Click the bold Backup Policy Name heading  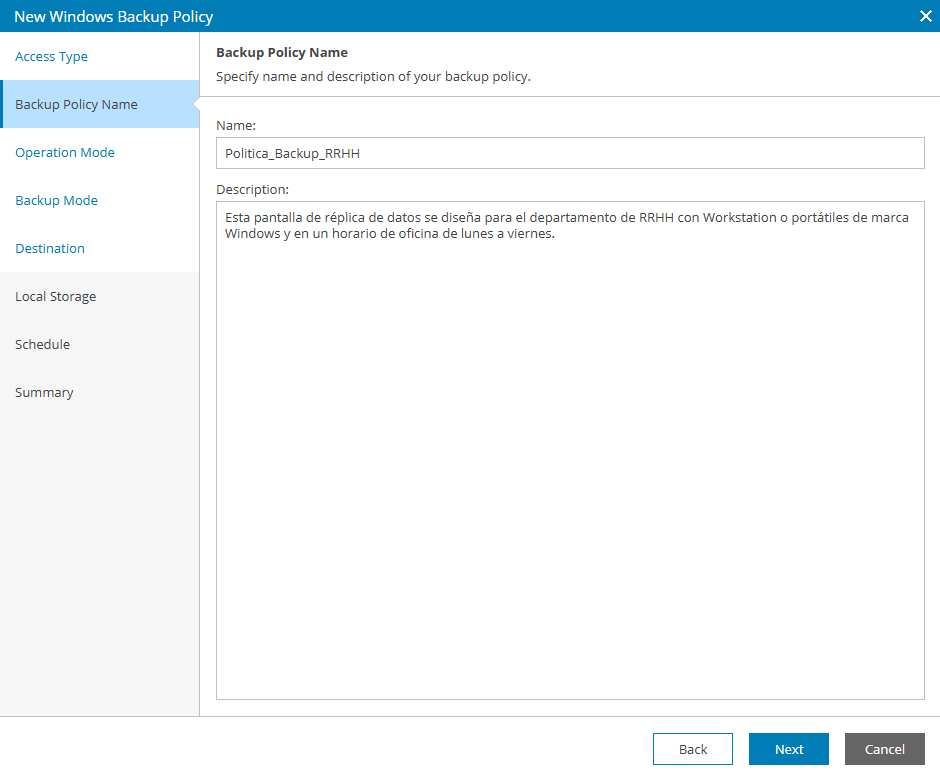point(282,53)
